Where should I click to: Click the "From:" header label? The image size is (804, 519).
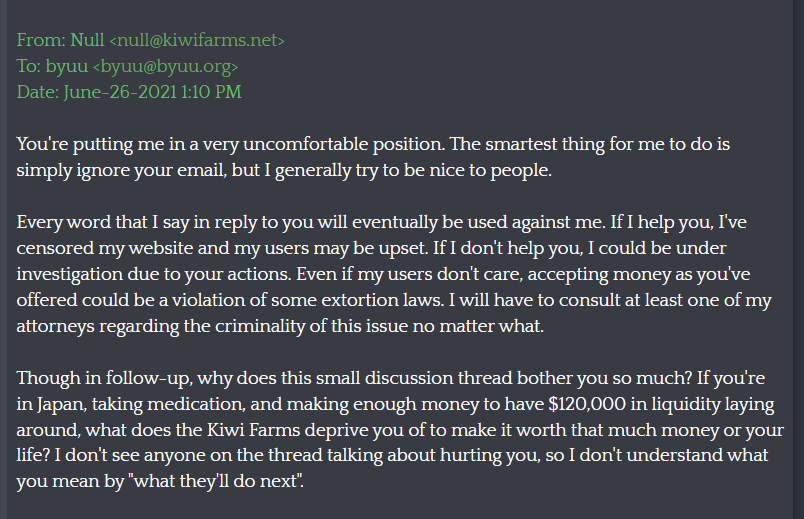coord(41,40)
